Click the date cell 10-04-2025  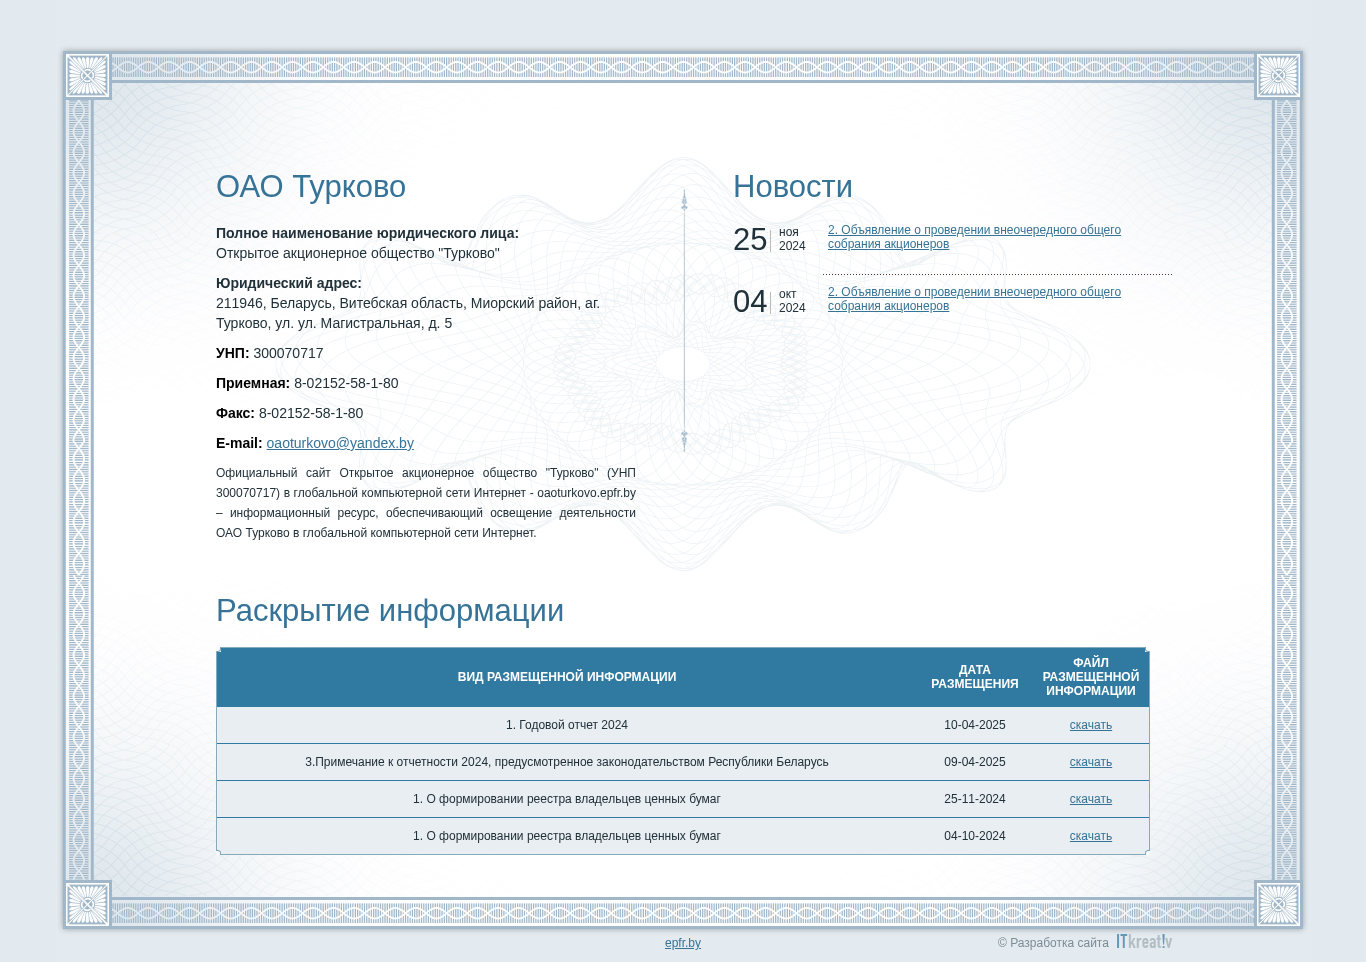tap(975, 725)
